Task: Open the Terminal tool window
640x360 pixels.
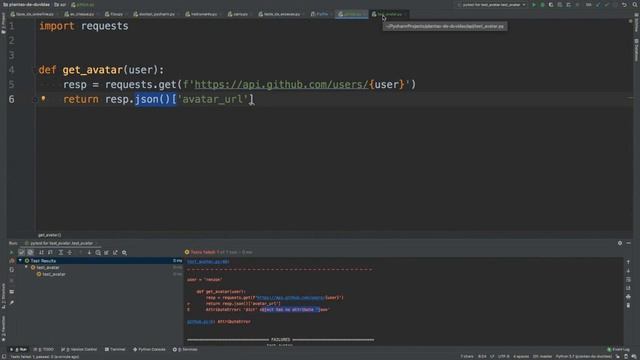Action: tap(115, 349)
